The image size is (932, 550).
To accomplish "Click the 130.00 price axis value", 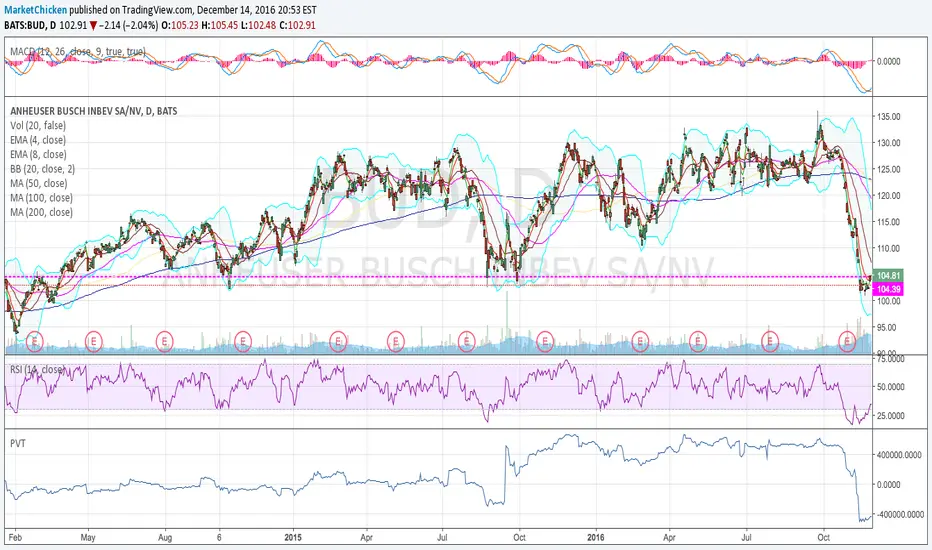I will tap(889, 143).
